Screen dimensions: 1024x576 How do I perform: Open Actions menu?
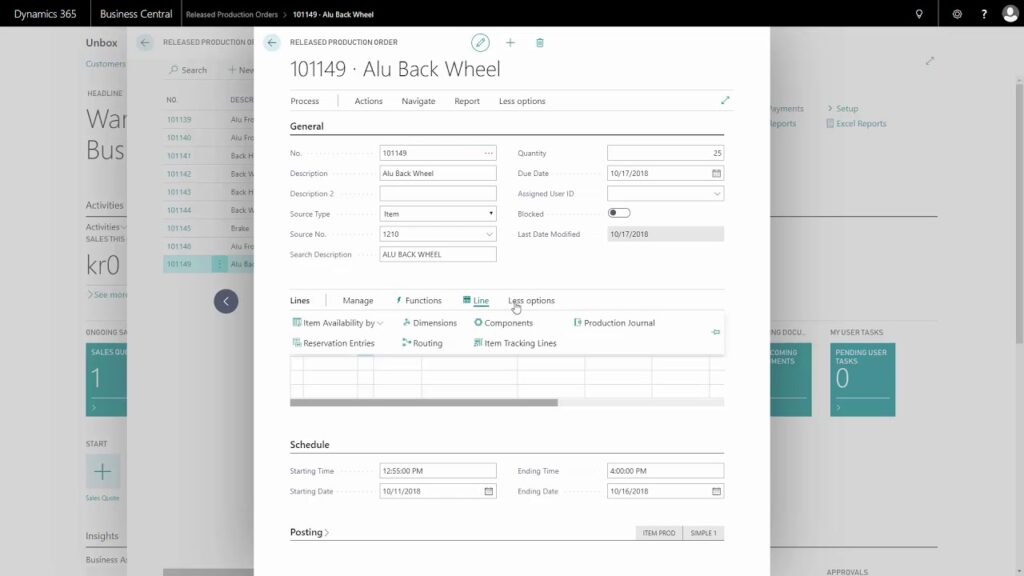(368, 101)
